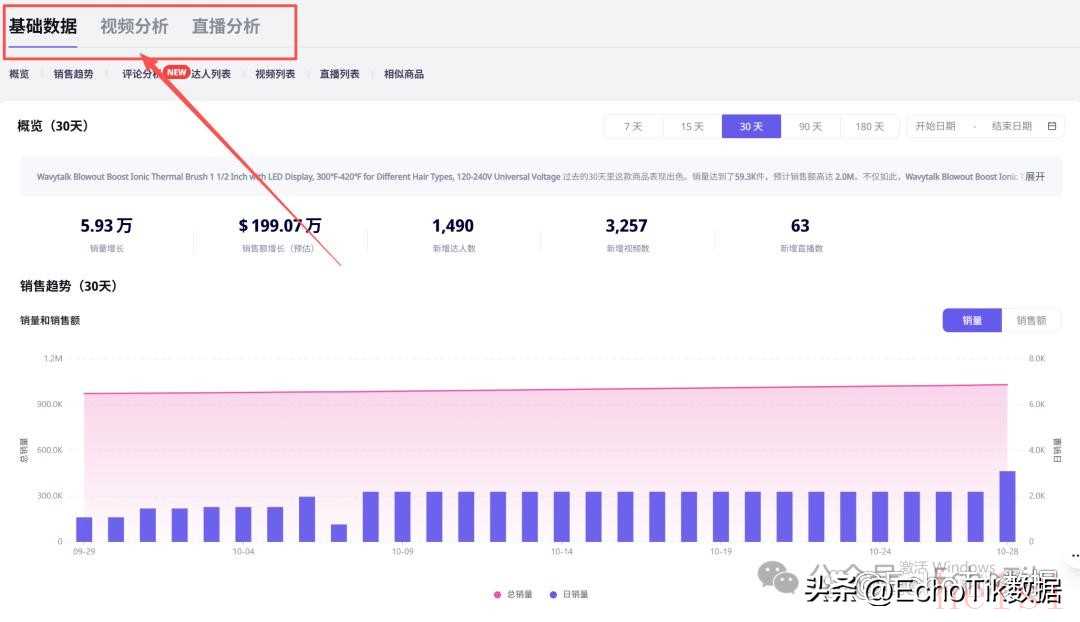Open the 结束日期 end date field
The width and height of the screenshot is (1080, 622).
(1011, 126)
